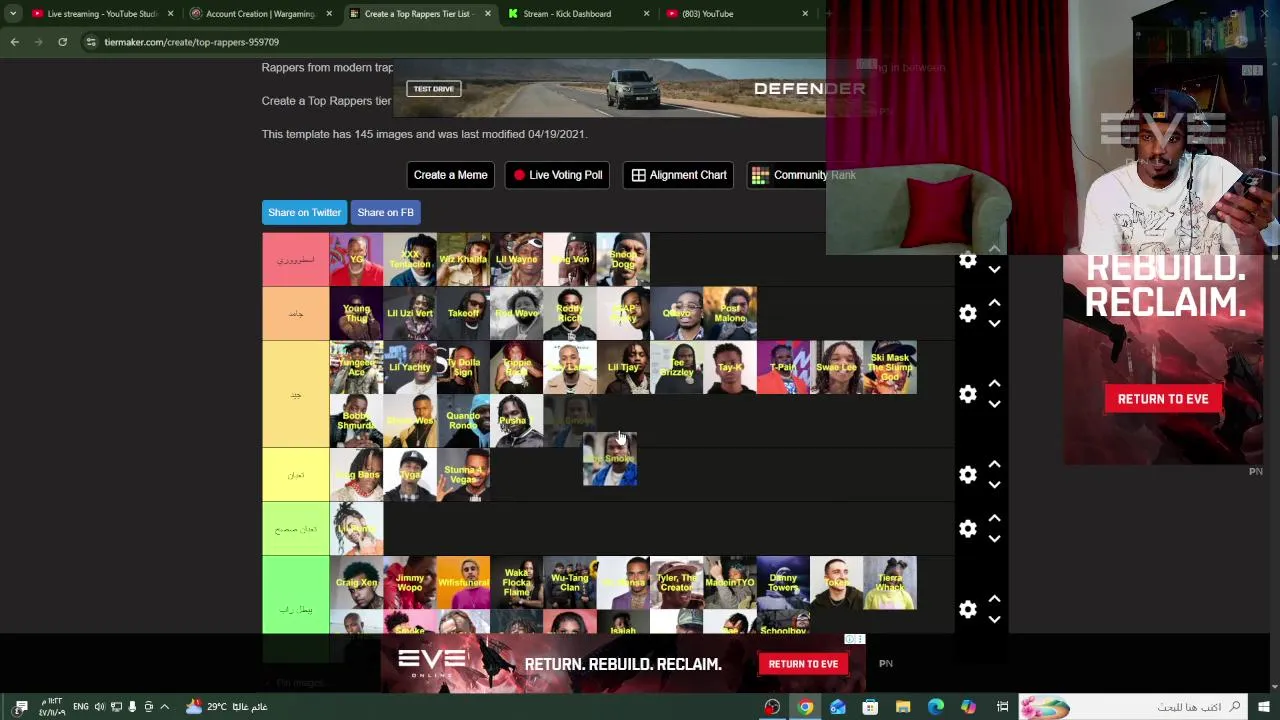Switch to Account Creation Wargaming tab
1280x720 pixels.
pos(260,14)
